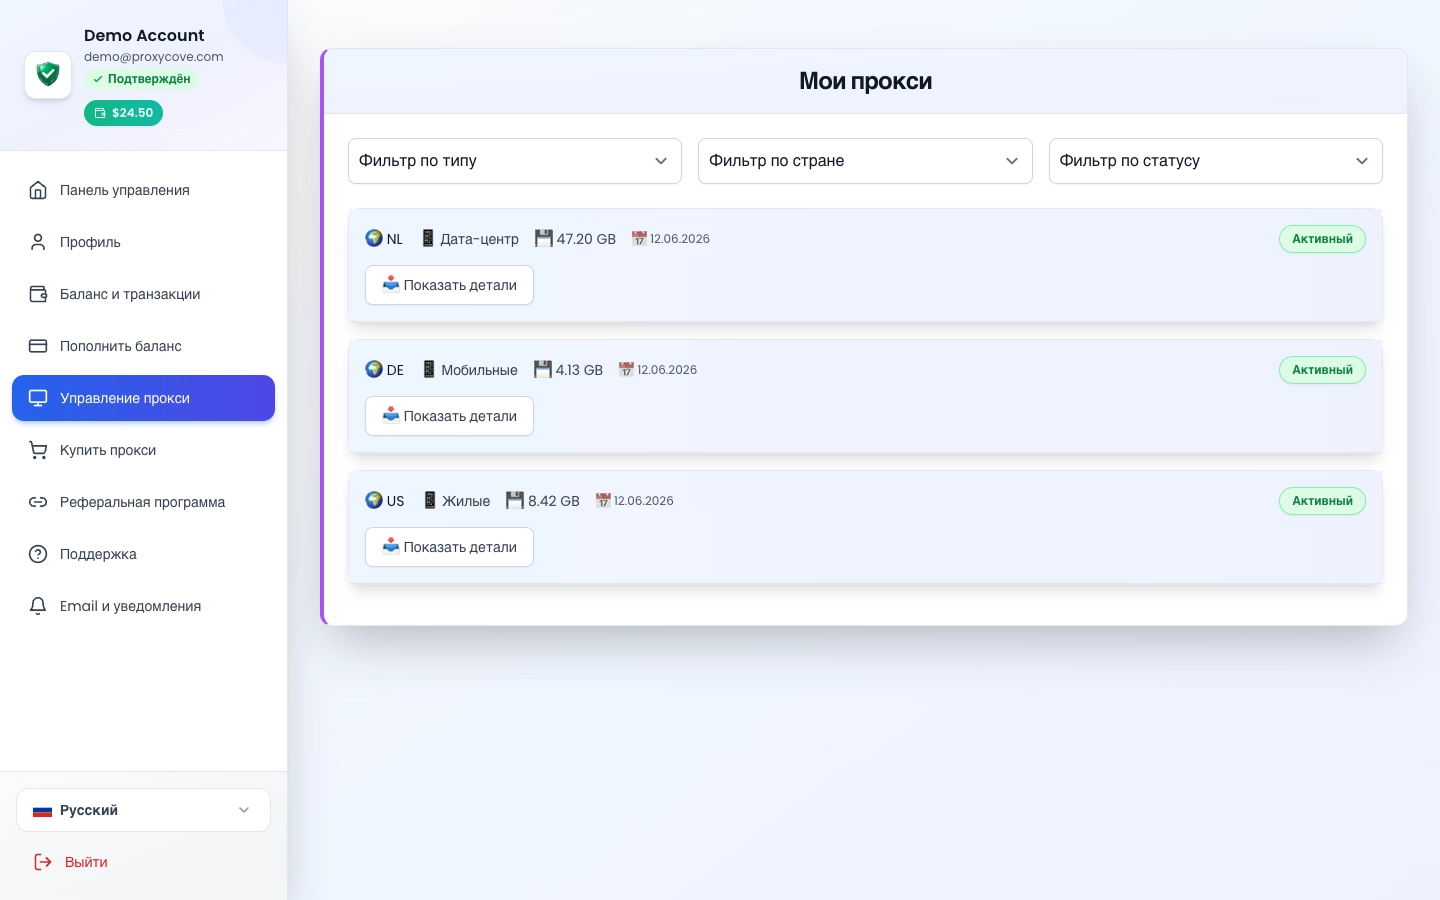Select Управление прокси menu item
Image resolution: width=1440 pixels, height=900 pixels.
(143, 398)
